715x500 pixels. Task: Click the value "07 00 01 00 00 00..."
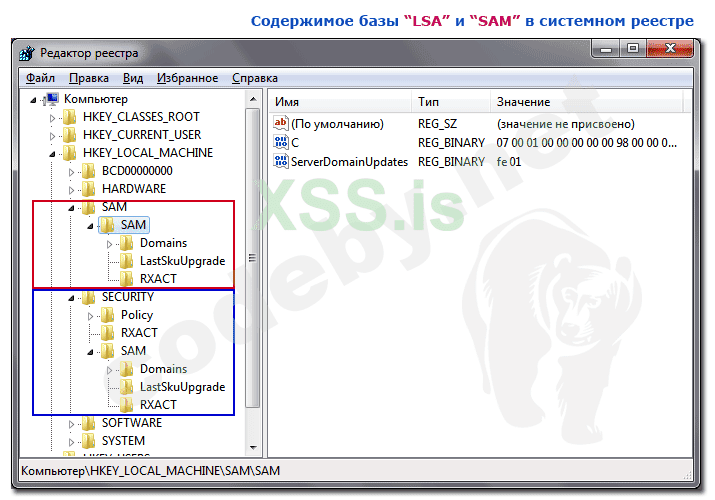click(586, 143)
